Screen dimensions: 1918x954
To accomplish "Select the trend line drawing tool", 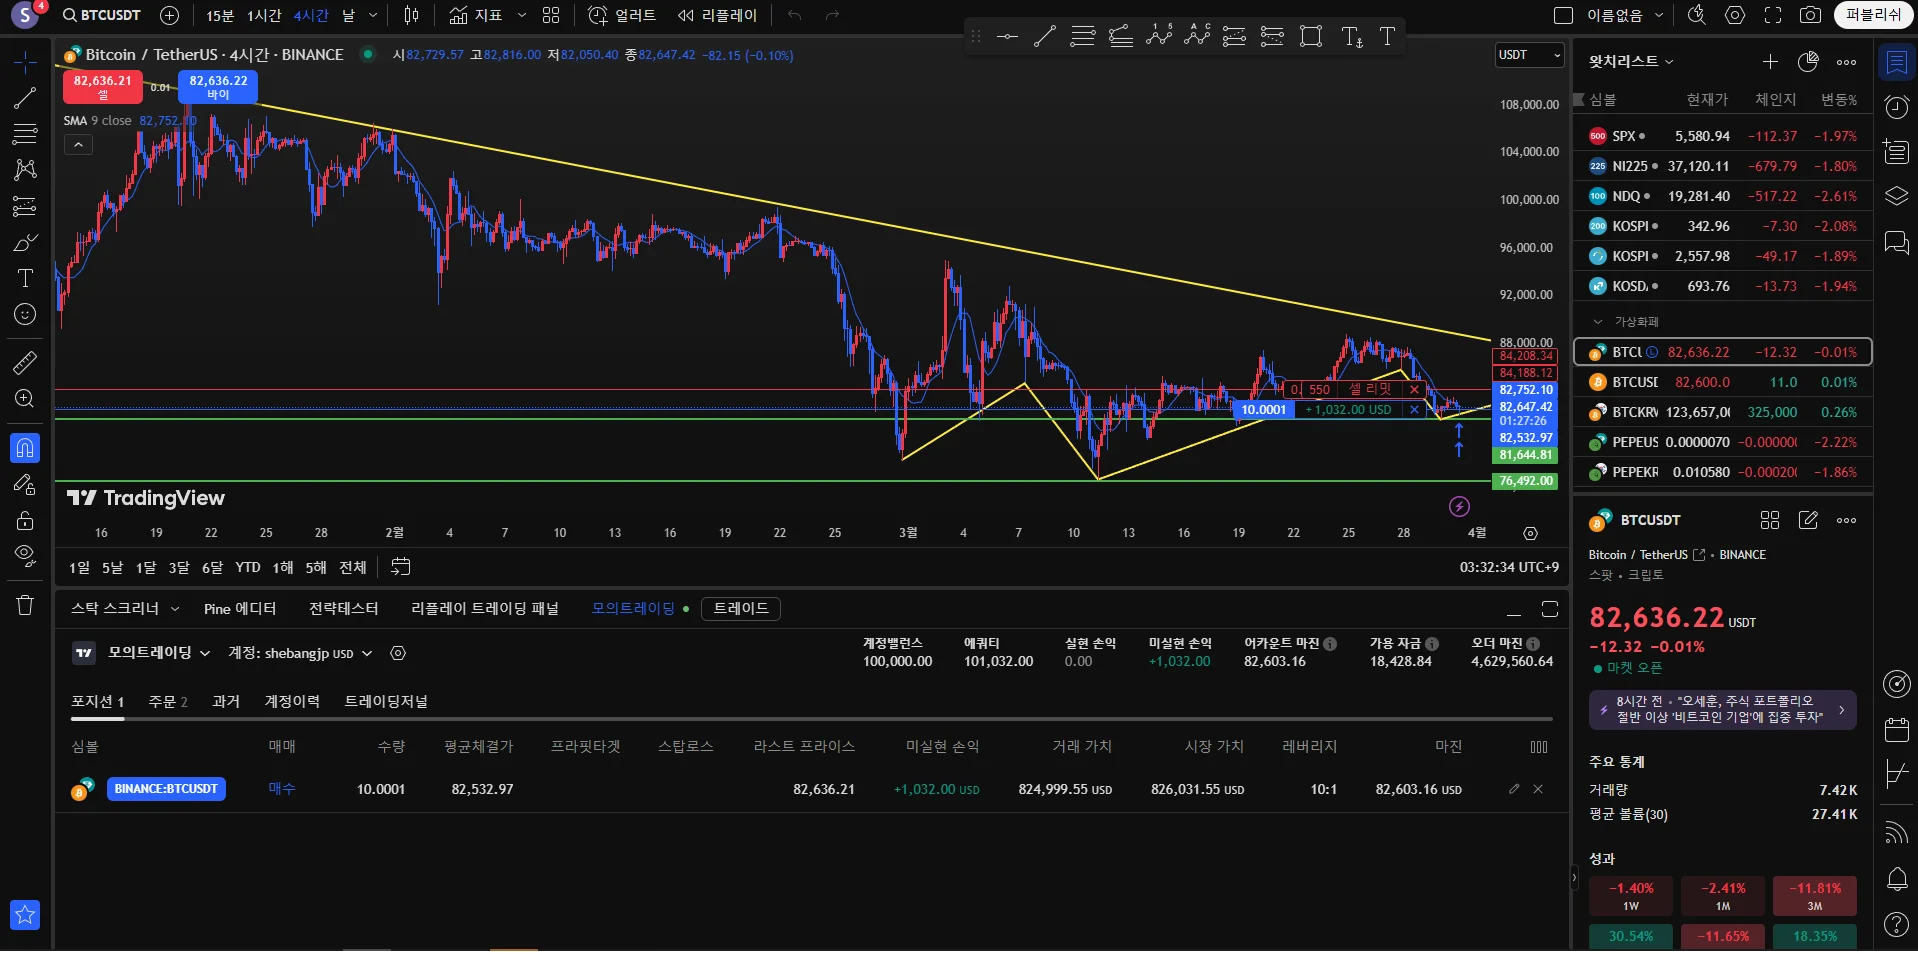I will coord(25,98).
